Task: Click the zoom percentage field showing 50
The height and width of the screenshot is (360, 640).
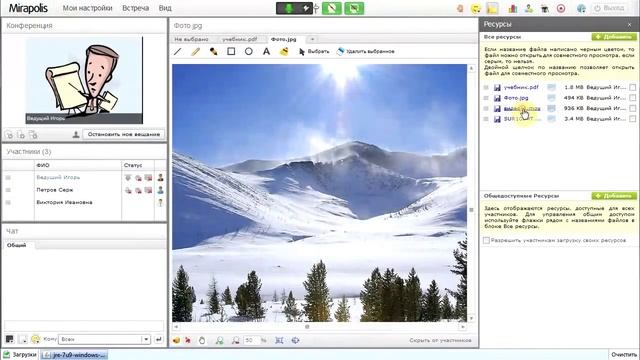Action: (251, 340)
